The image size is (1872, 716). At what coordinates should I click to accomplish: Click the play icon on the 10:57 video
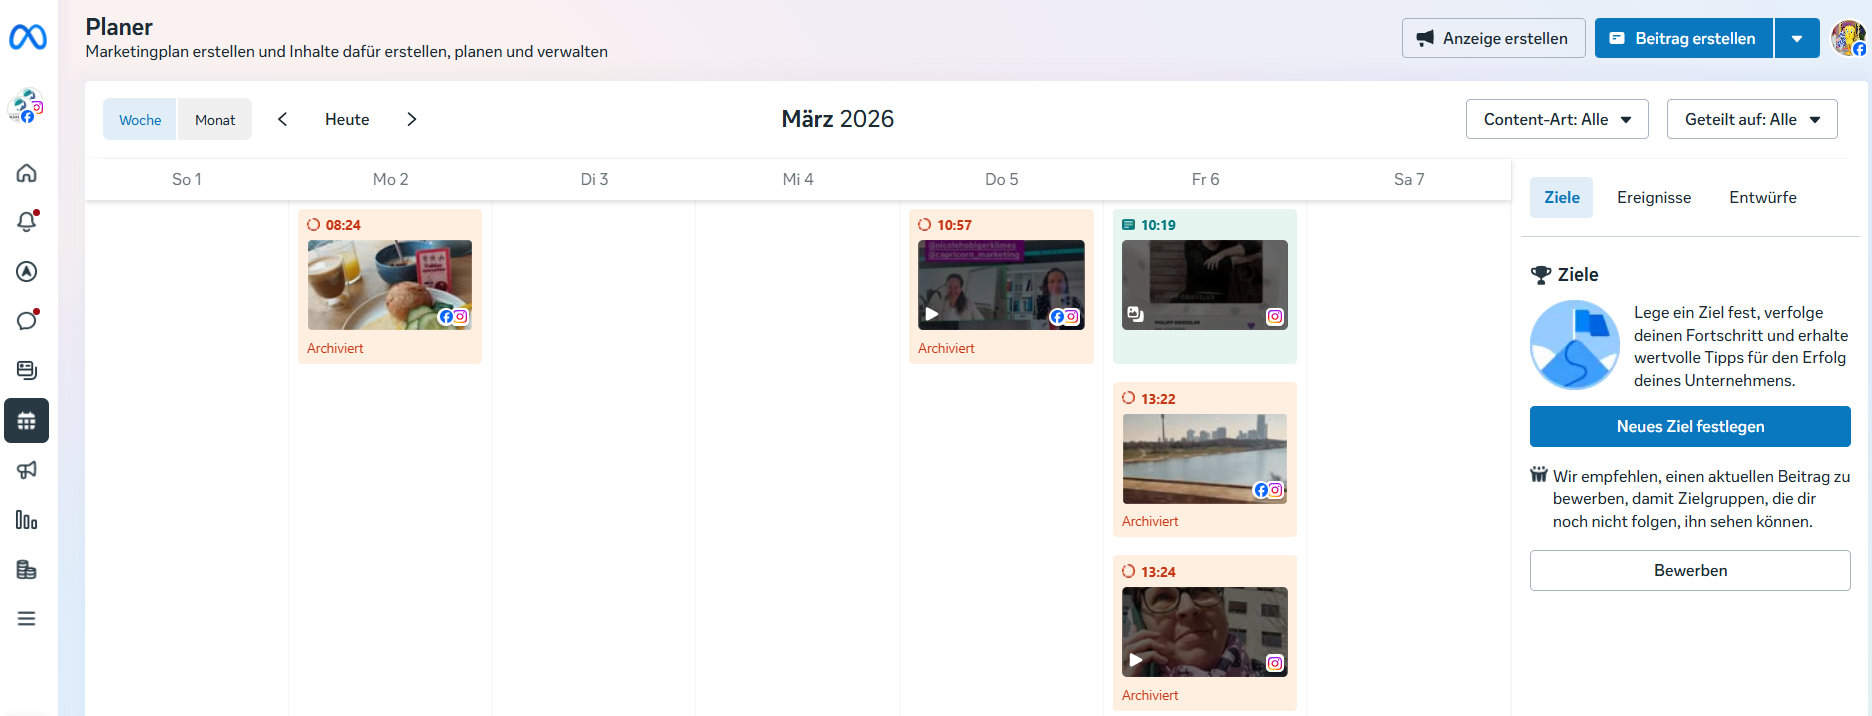pos(932,314)
